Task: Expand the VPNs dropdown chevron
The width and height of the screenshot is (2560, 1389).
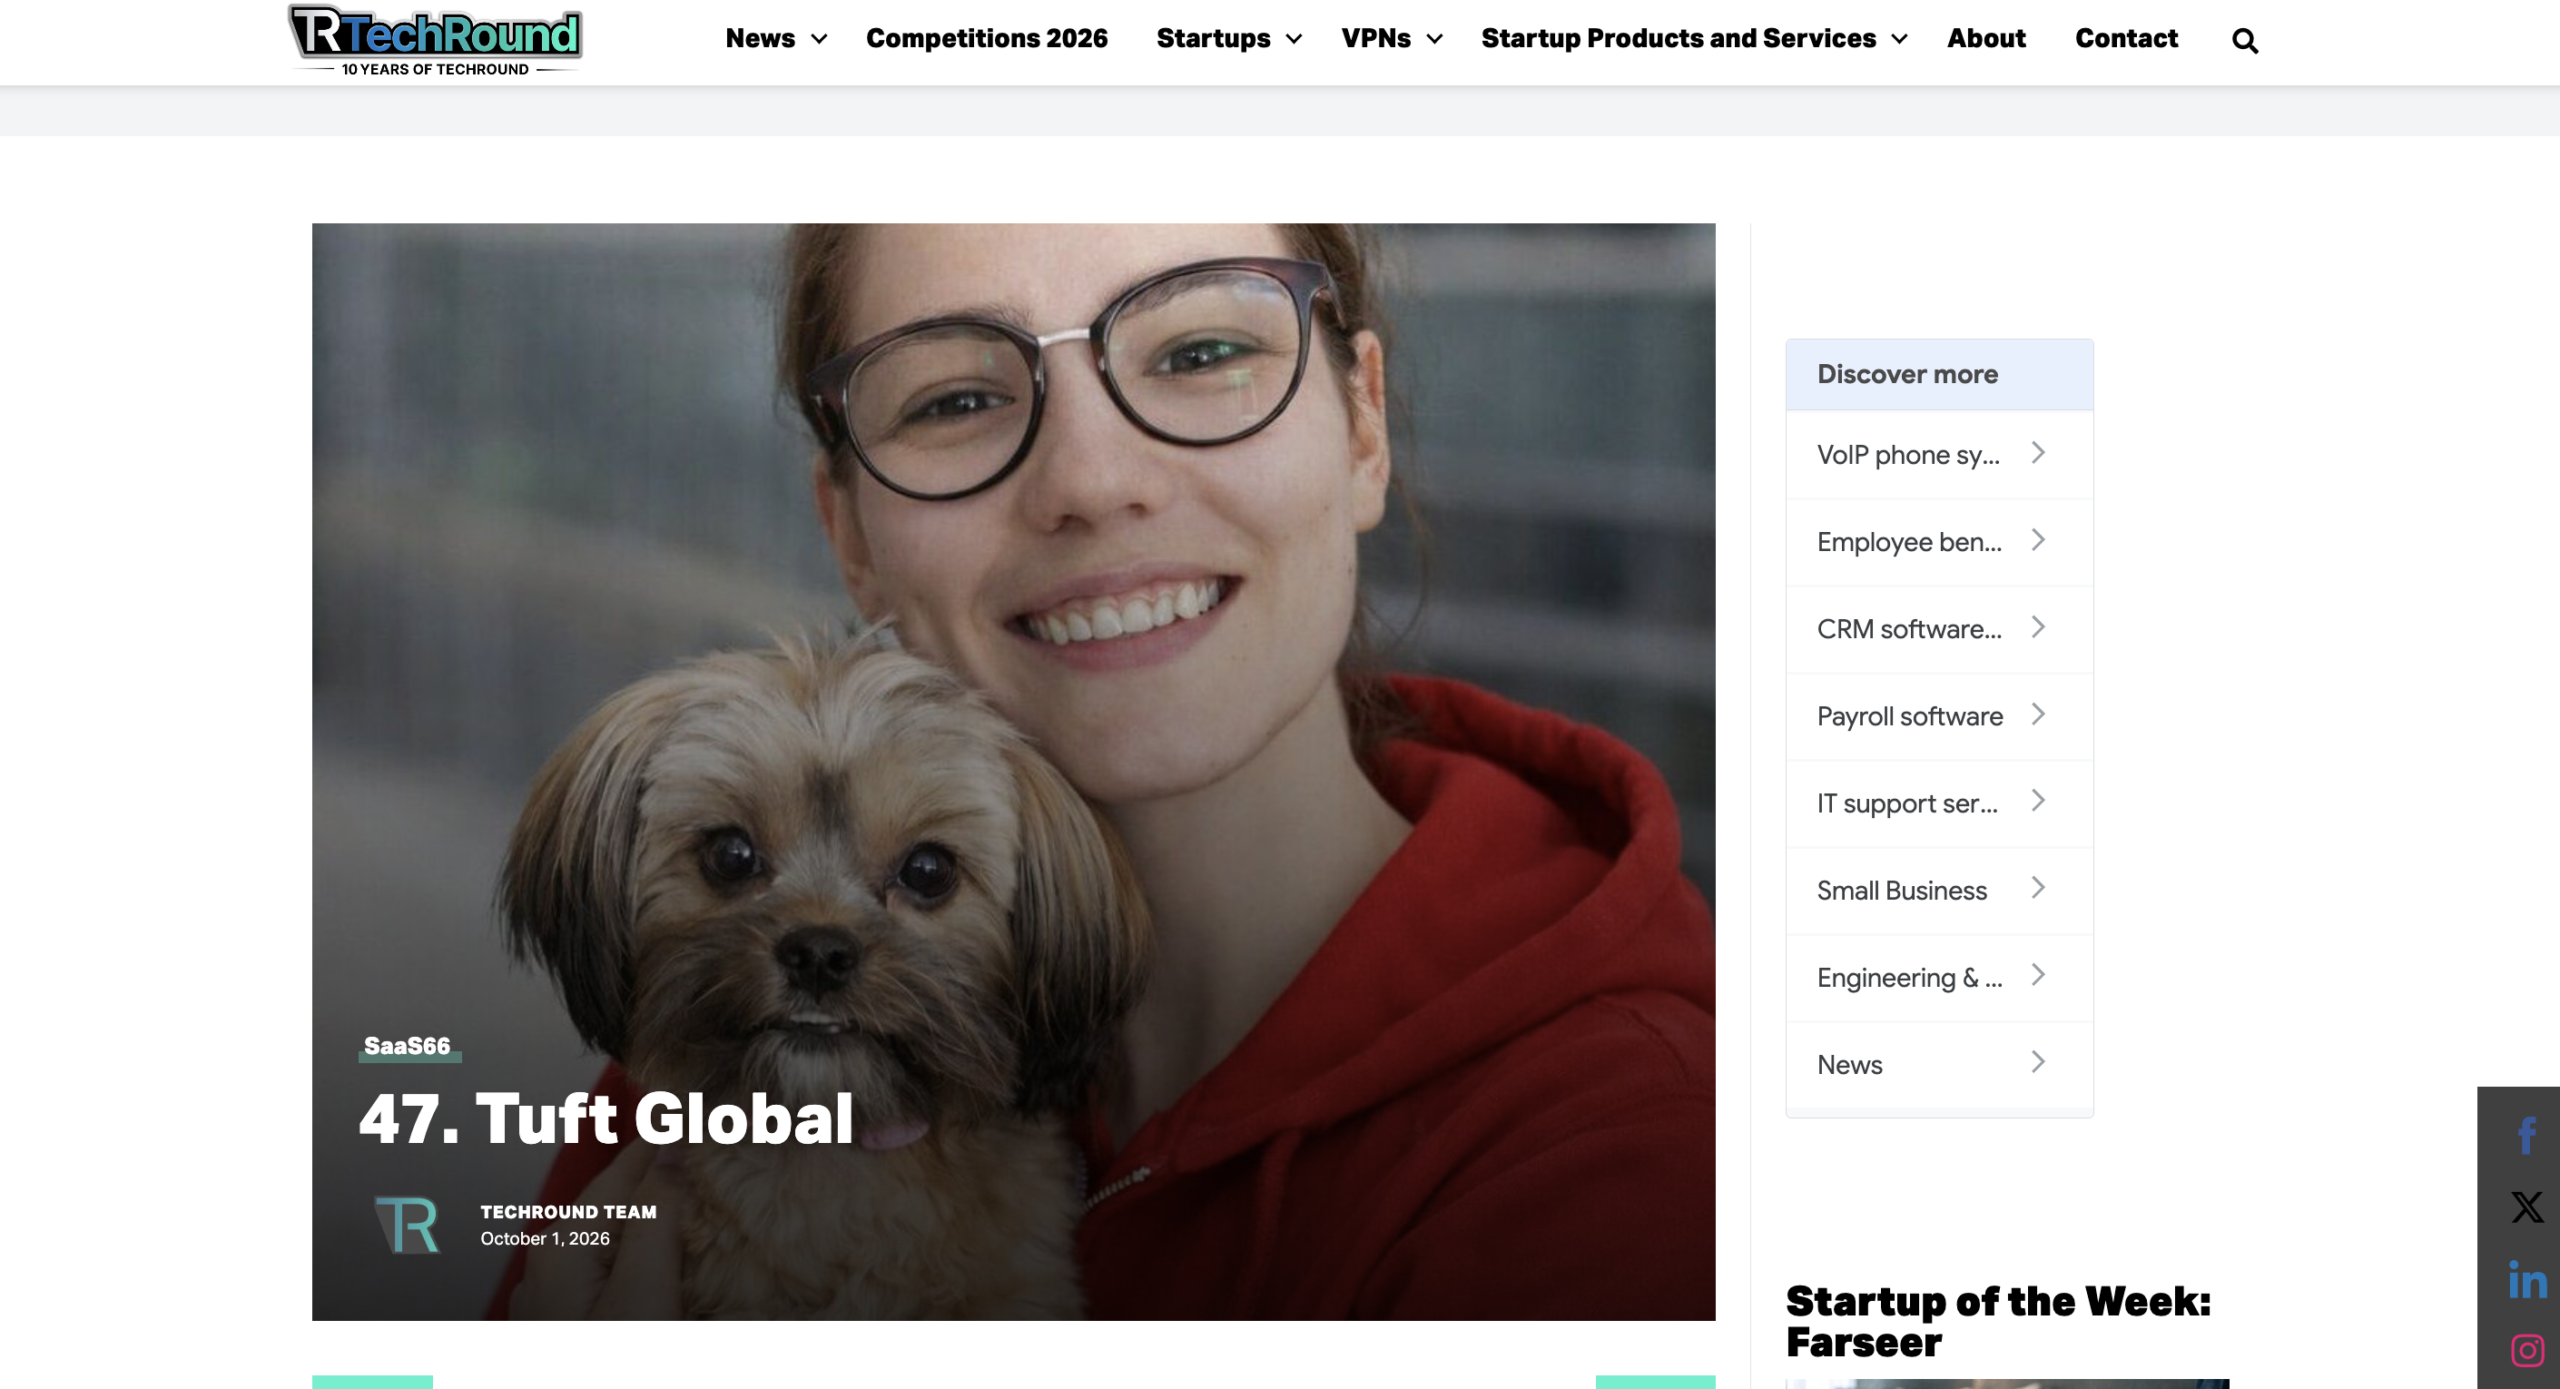Action: point(1434,39)
